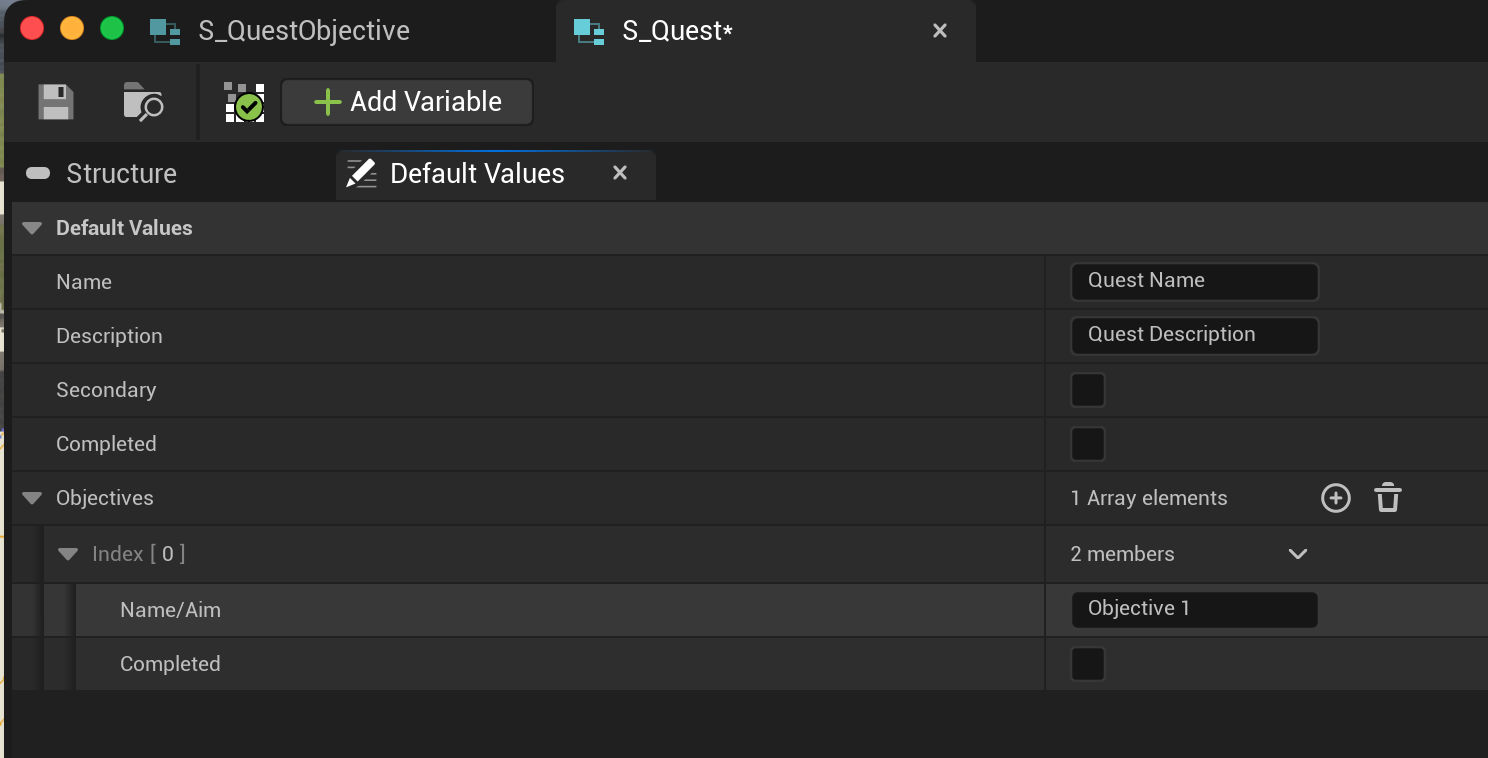This screenshot has width=1488, height=758.
Task: Collapse the Objectives array
Action: tap(32, 498)
